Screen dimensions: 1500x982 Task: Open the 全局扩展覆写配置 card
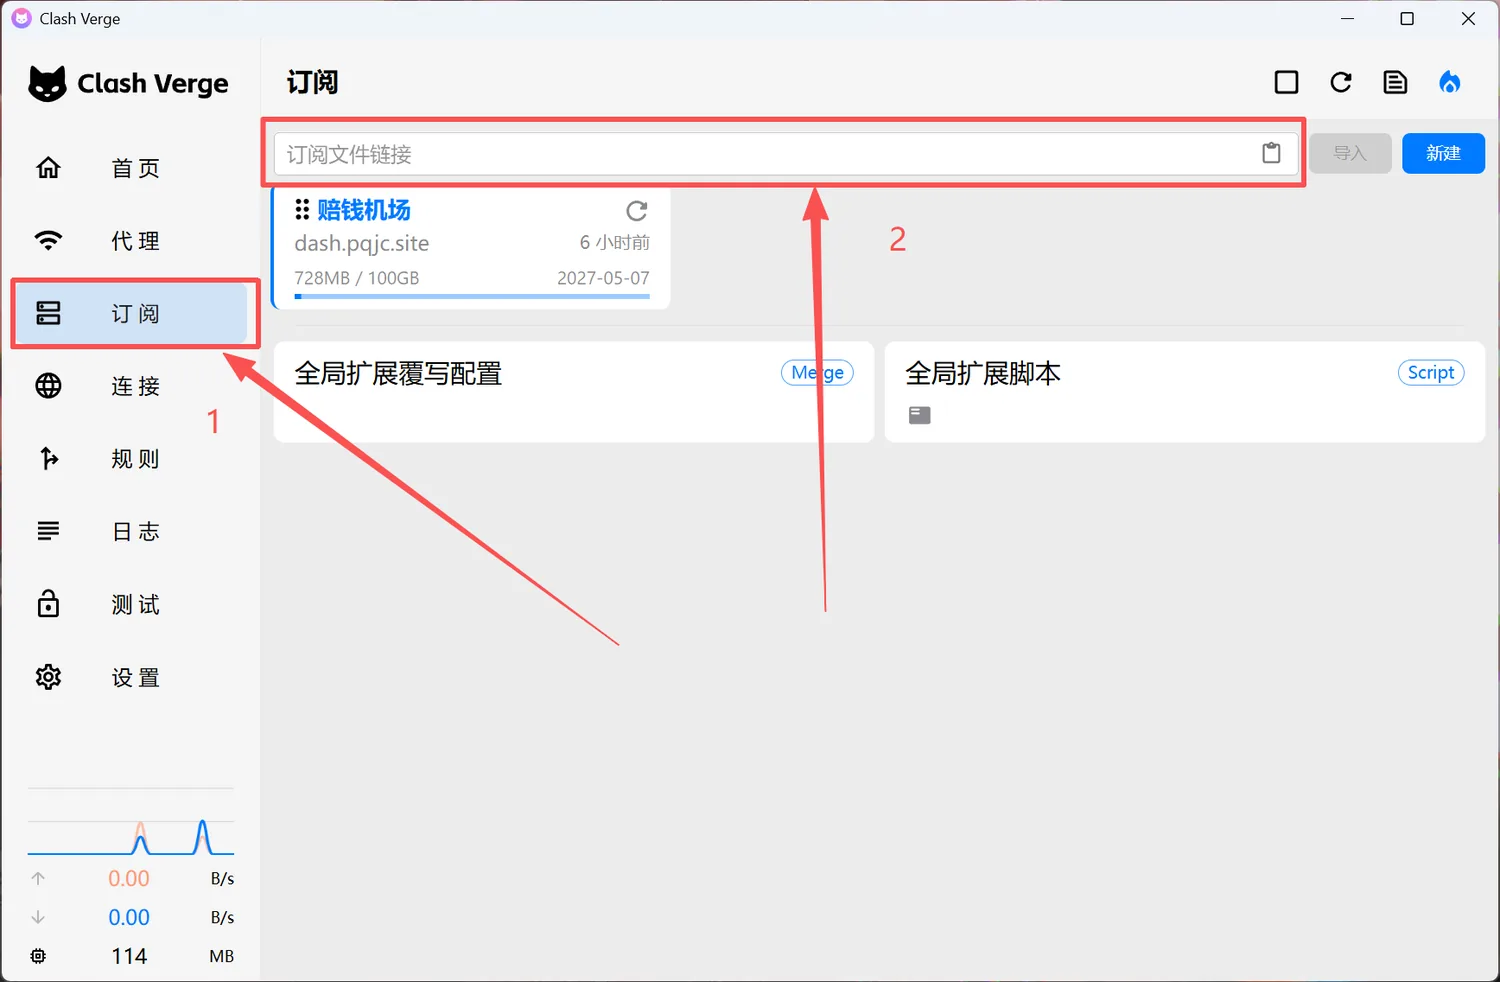click(x=574, y=392)
